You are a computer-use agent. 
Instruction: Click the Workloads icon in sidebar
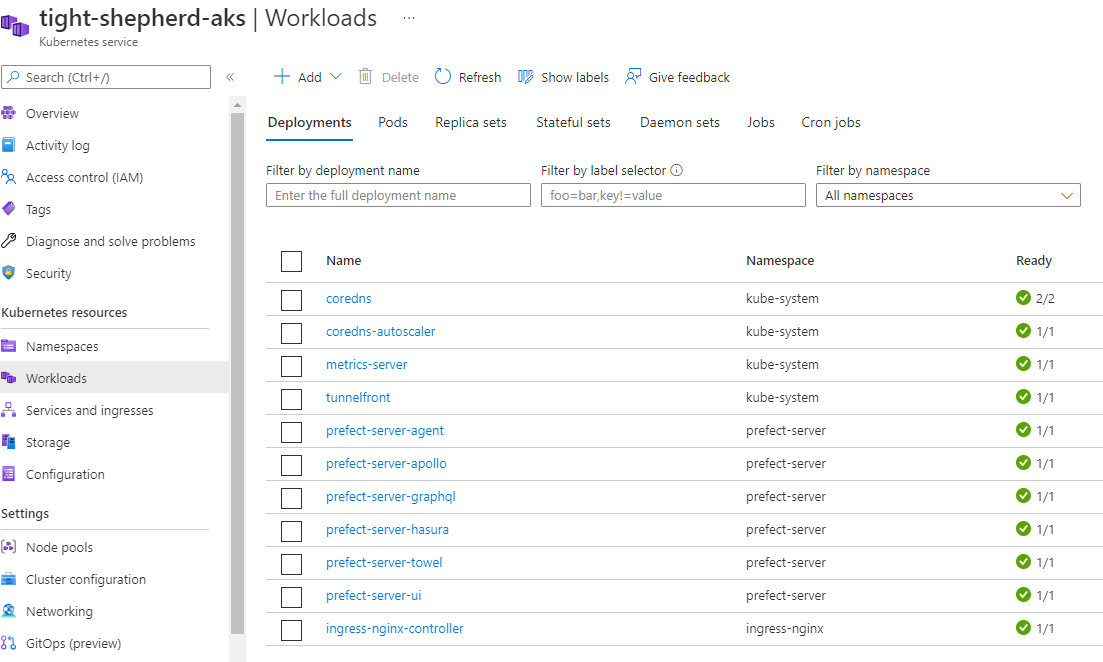point(8,378)
